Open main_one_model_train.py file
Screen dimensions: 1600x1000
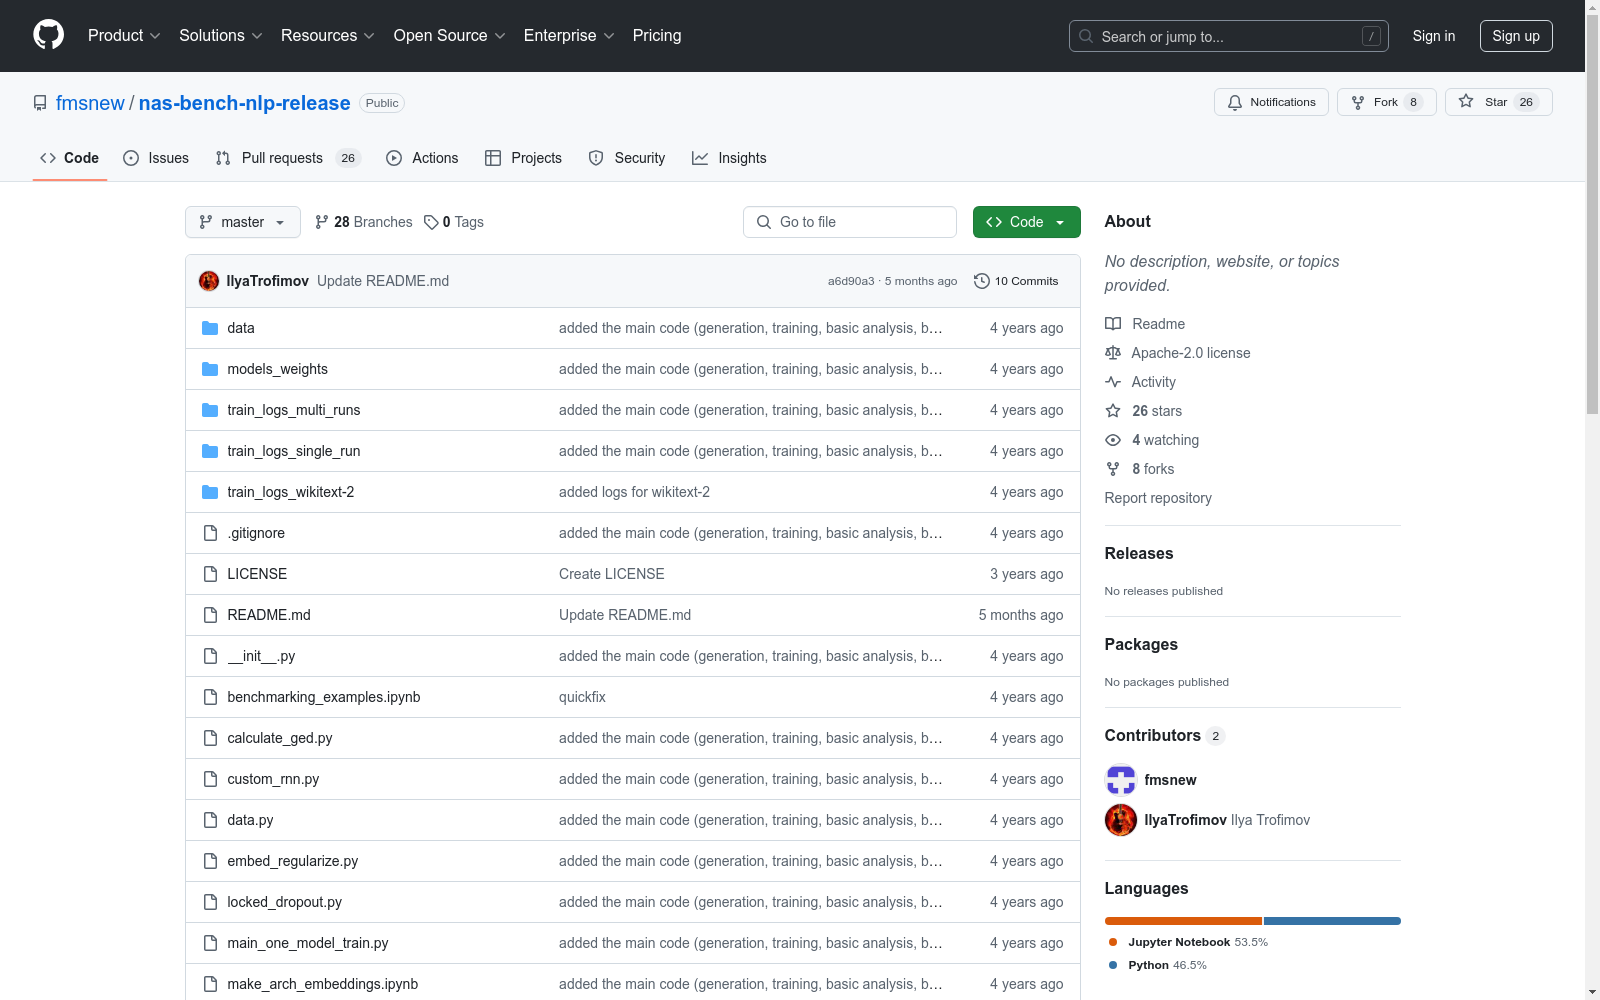[x=308, y=943]
